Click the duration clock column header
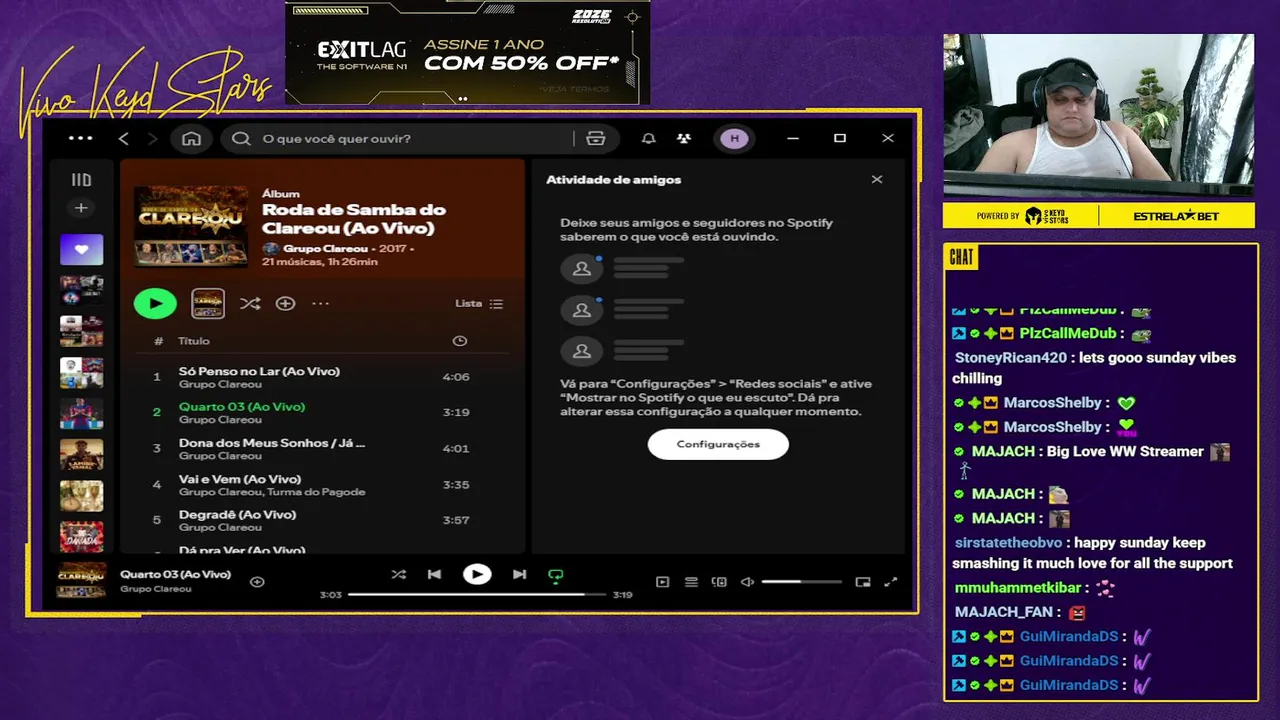This screenshot has height=720, width=1280. pyautogui.click(x=460, y=341)
